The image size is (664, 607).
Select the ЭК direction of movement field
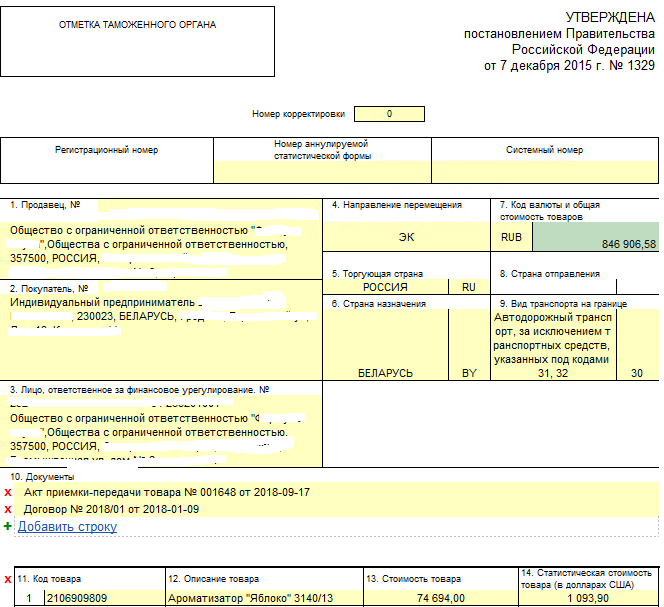pyautogui.click(x=406, y=237)
